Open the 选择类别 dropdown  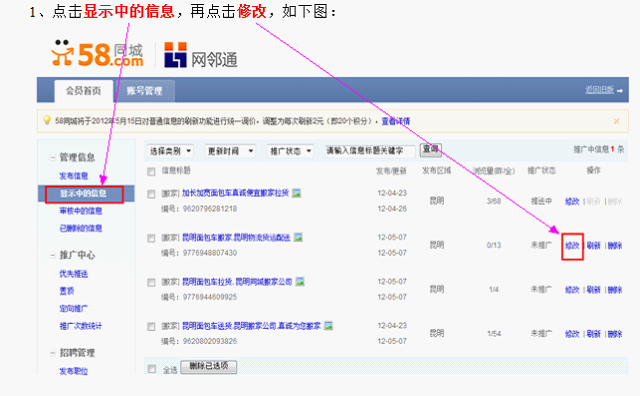pos(170,151)
